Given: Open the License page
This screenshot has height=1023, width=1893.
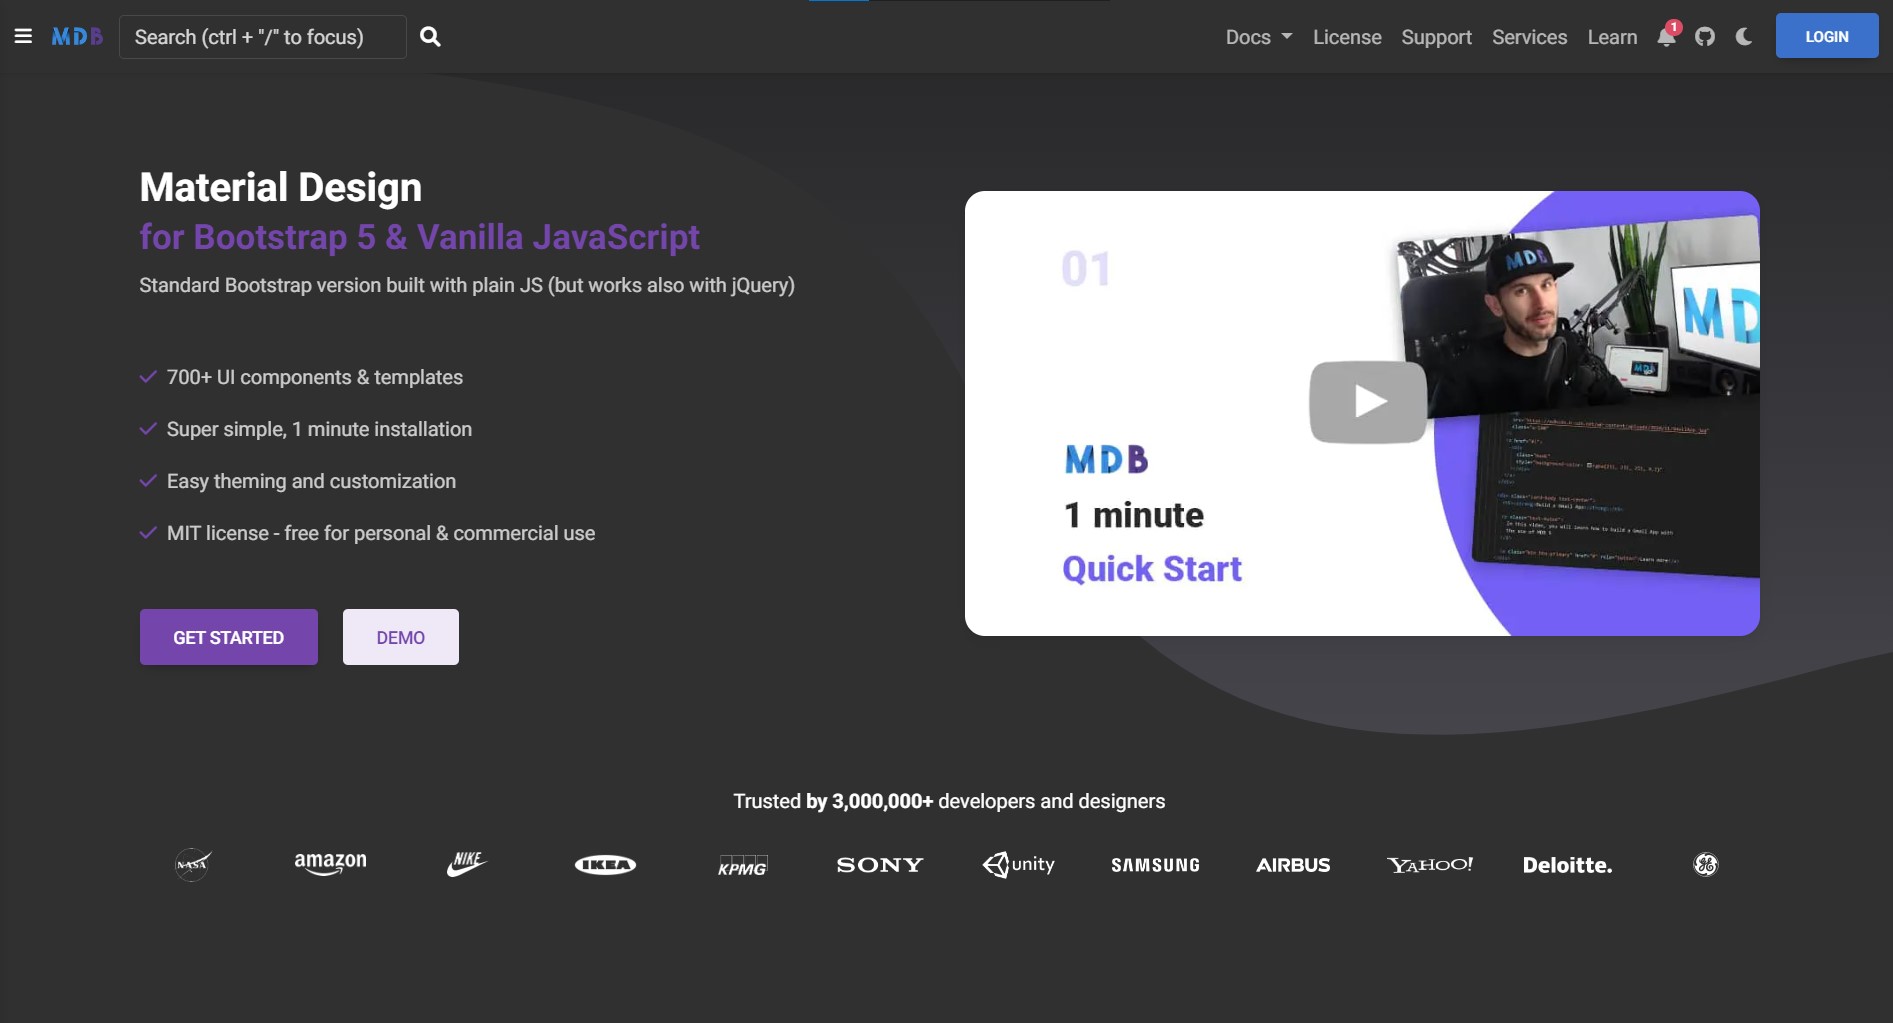Looking at the screenshot, I should [x=1347, y=37].
